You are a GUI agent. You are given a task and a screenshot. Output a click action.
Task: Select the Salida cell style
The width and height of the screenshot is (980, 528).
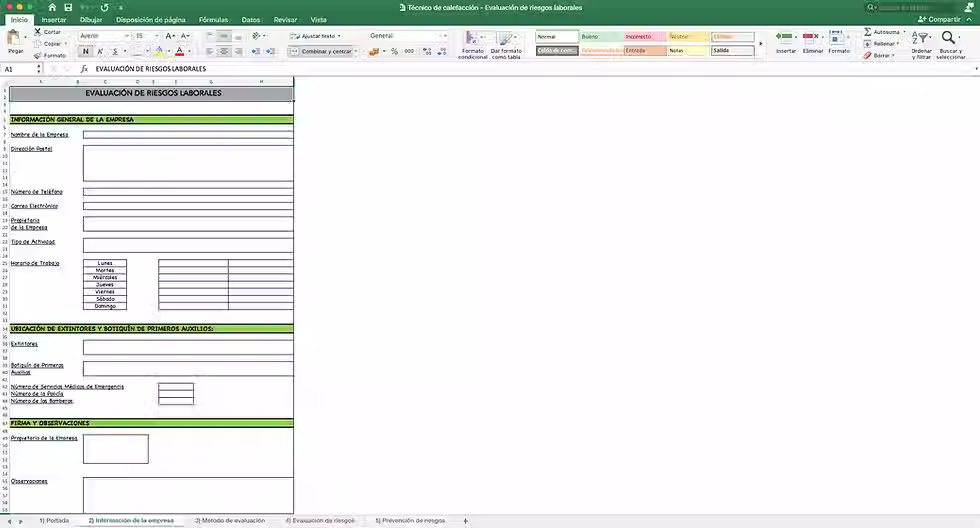732,51
